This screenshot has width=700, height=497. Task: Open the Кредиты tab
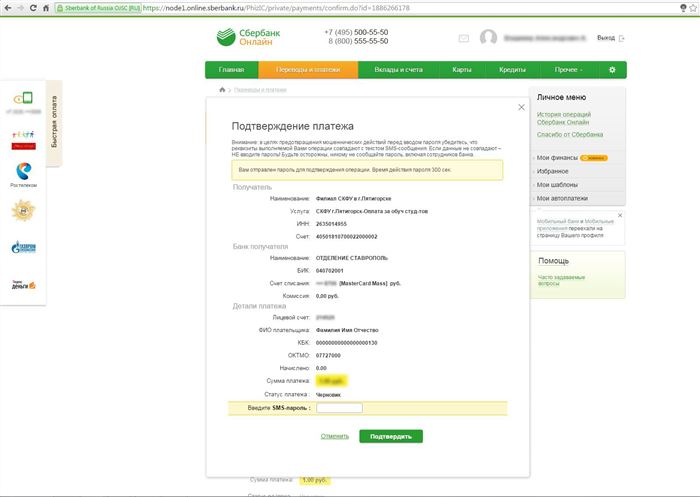click(x=512, y=70)
